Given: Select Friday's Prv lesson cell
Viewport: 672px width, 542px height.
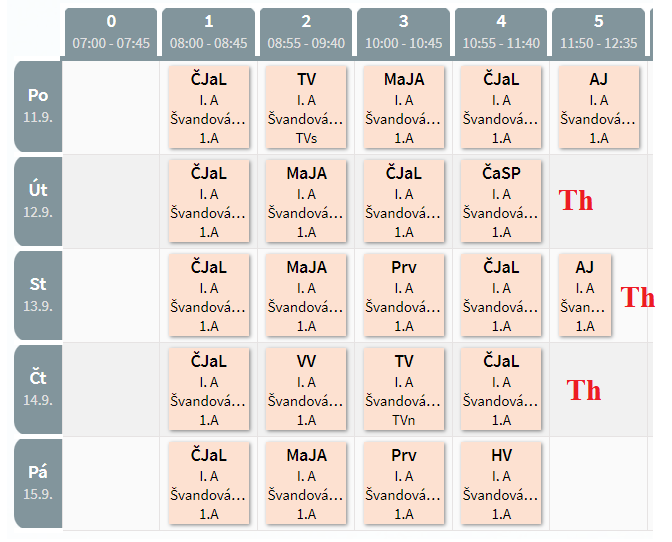Looking at the screenshot, I should click(403, 484).
